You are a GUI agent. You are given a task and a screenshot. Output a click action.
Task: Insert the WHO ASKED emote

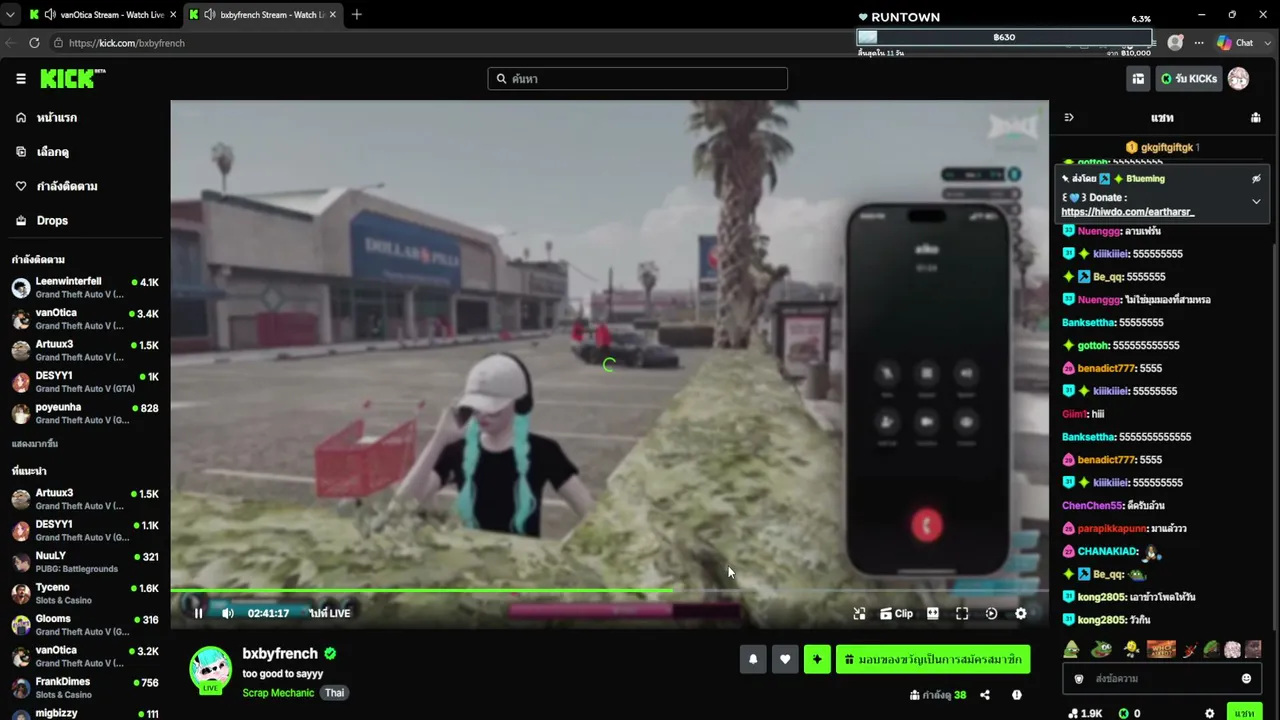(x=1161, y=650)
